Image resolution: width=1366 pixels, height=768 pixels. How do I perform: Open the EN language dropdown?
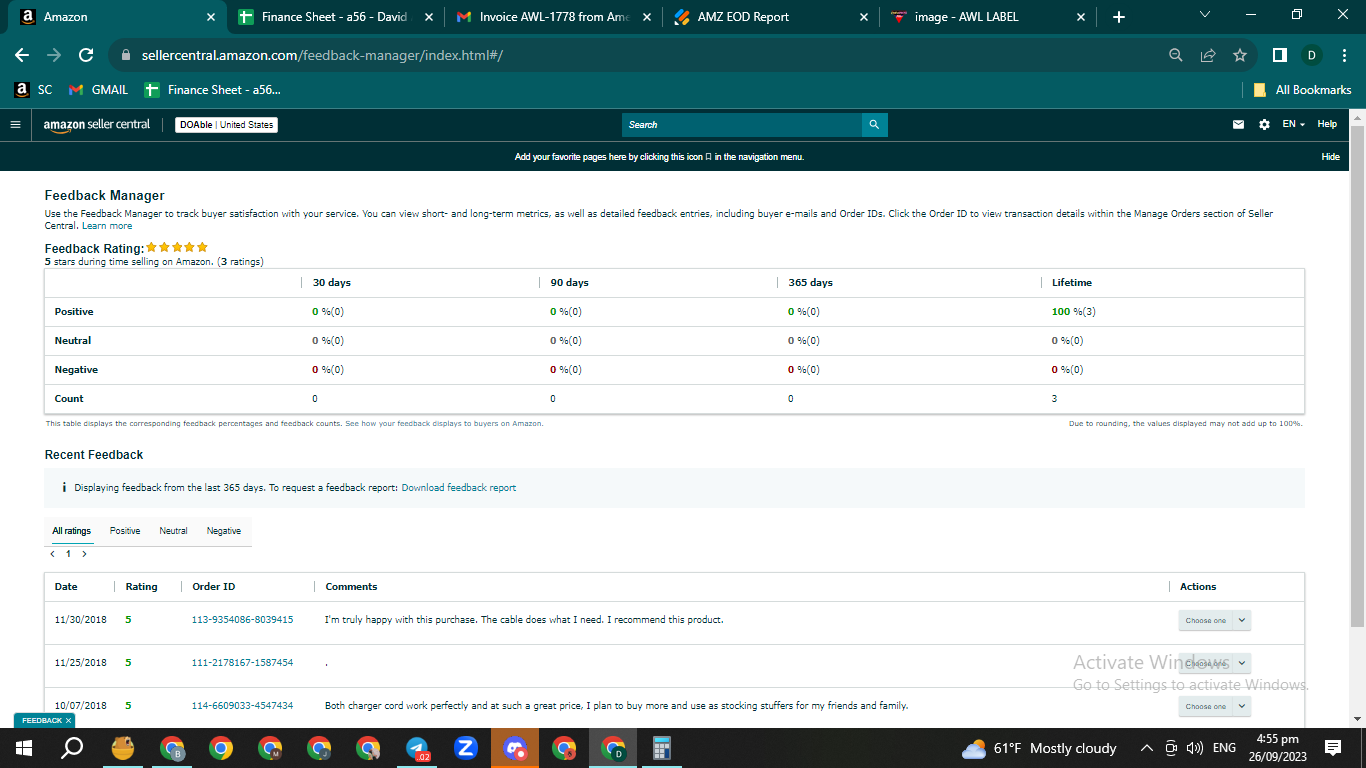(1293, 125)
